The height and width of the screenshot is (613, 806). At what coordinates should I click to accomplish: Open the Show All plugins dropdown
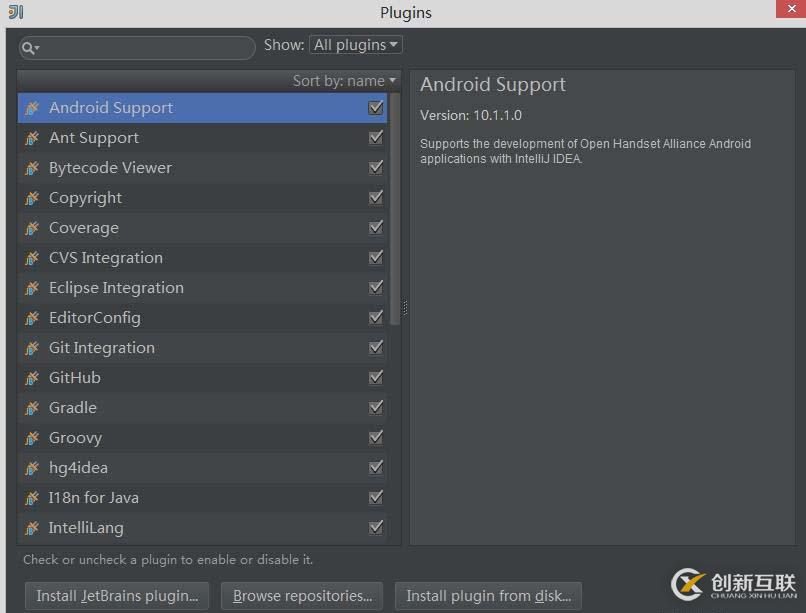pos(356,45)
